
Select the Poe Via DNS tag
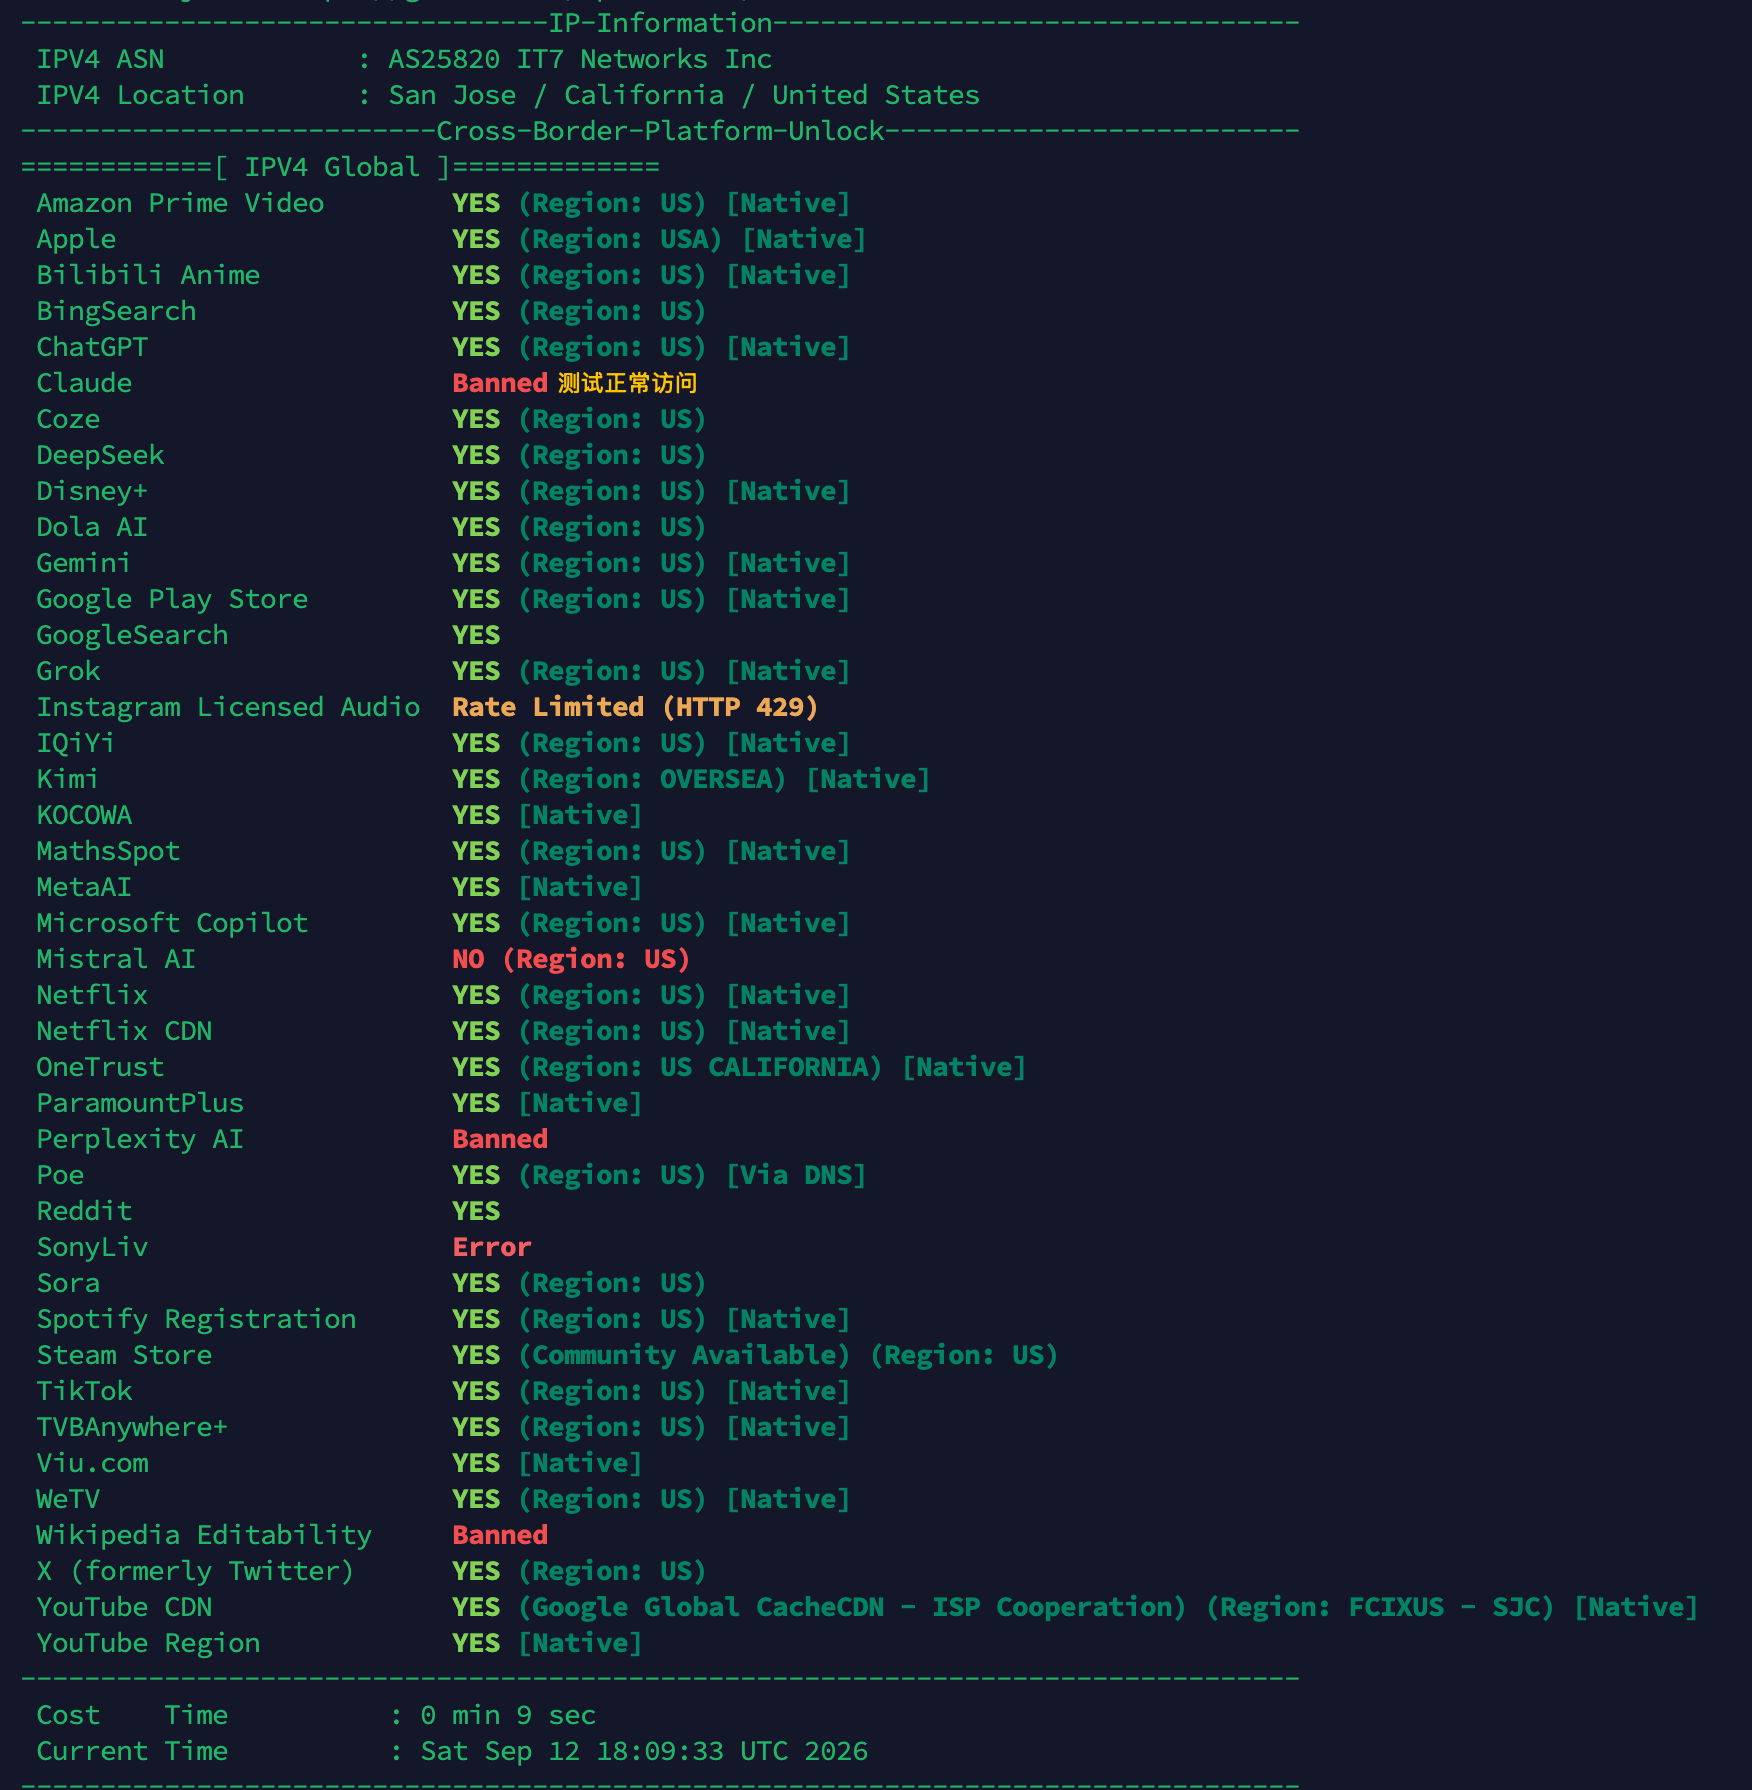click(x=796, y=1175)
